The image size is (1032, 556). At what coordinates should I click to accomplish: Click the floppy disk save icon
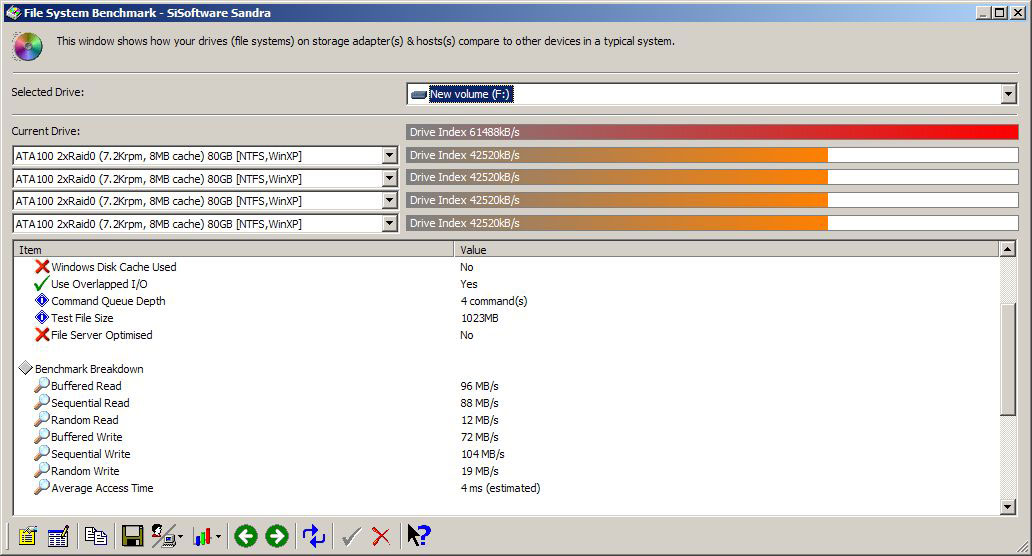coord(132,536)
